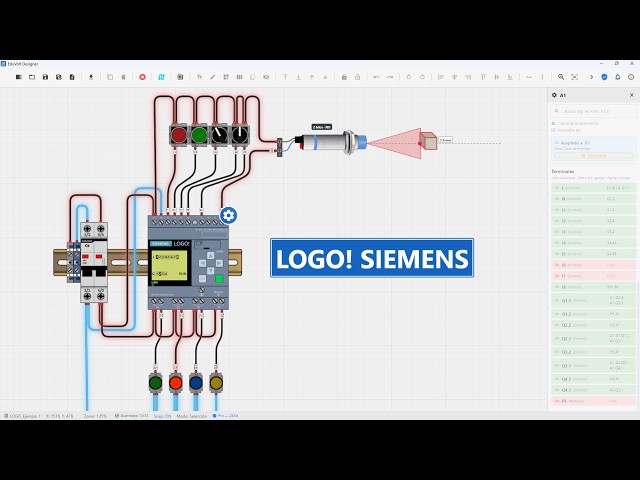Toggle Snap ON in the status bar
640x480 pixels.
tap(162, 416)
